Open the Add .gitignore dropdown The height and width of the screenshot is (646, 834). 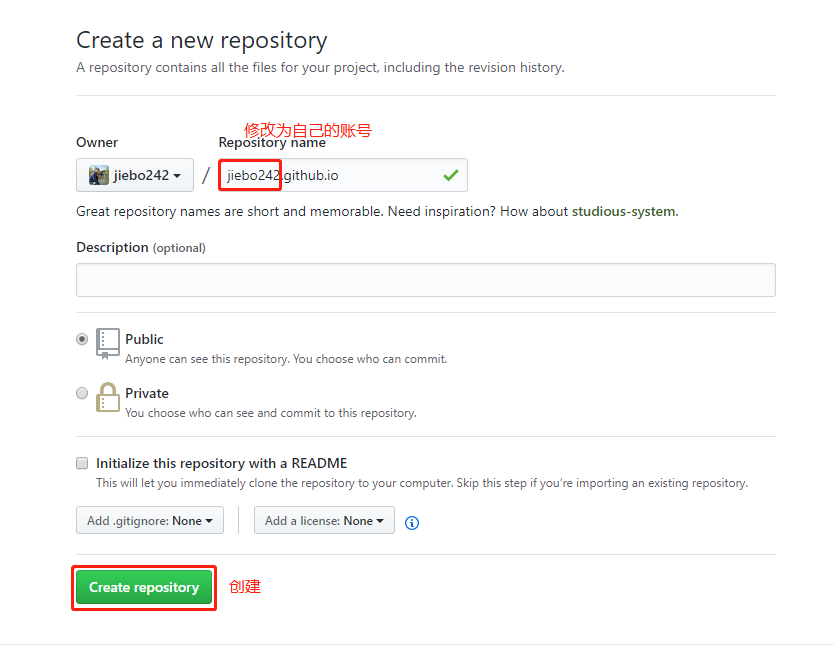pyautogui.click(x=149, y=520)
